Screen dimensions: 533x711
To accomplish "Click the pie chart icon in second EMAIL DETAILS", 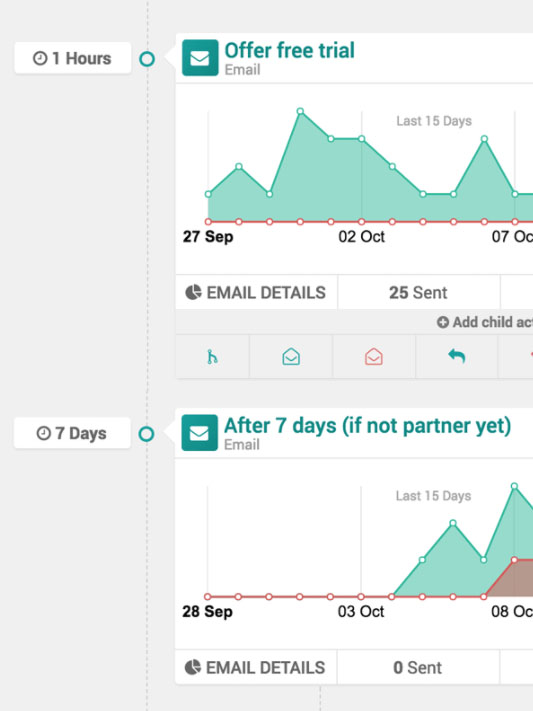I will pos(193,667).
